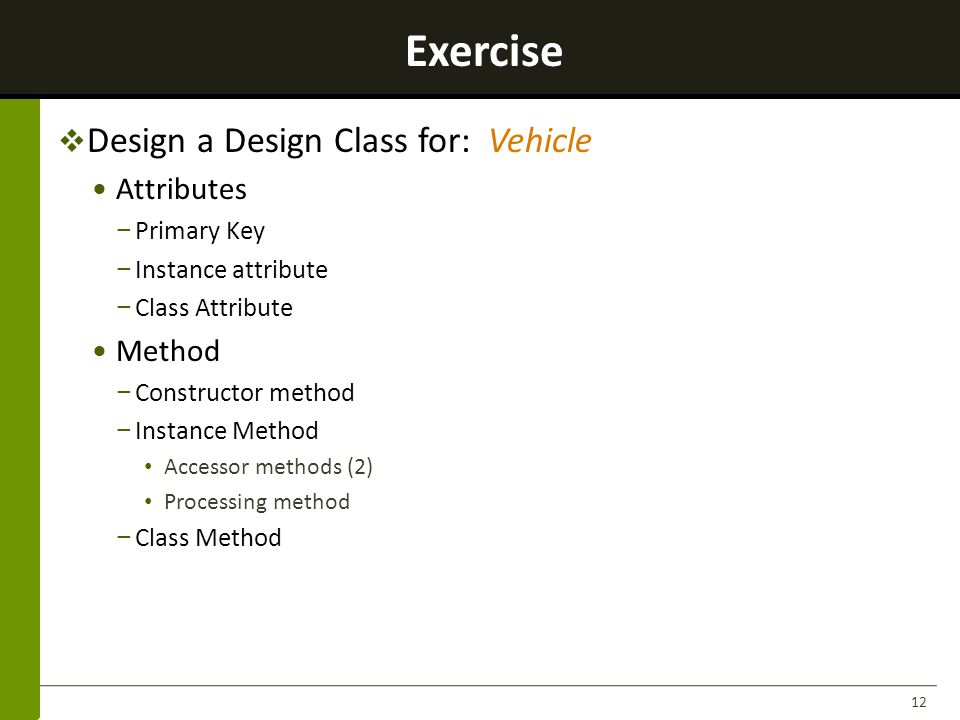
Task: Click the Instance attribute item
Action: click(231, 269)
